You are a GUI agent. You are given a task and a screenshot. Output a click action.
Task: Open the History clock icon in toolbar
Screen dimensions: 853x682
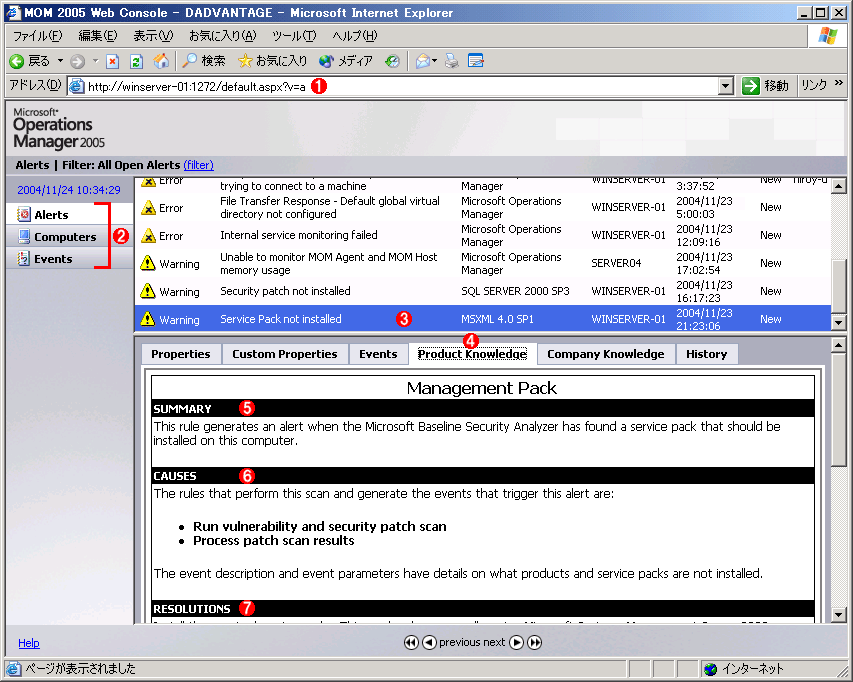pos(392,61)
